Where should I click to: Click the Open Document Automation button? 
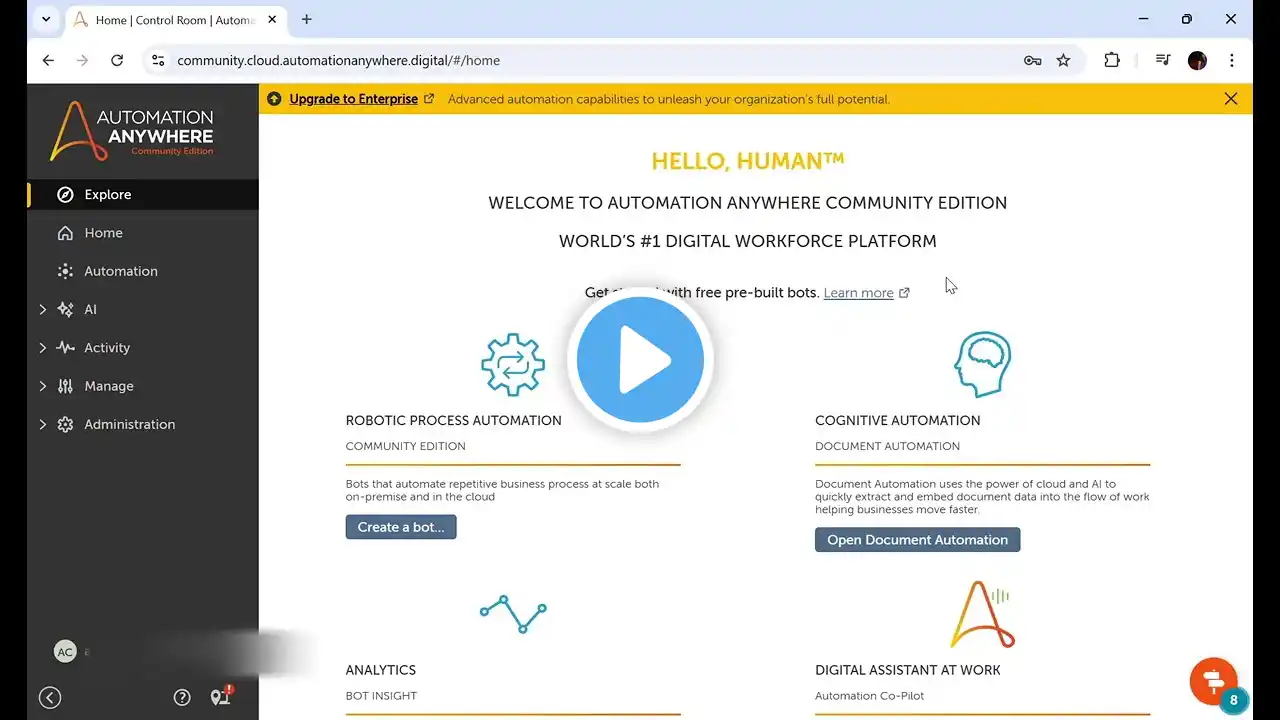tap(917, 540)
